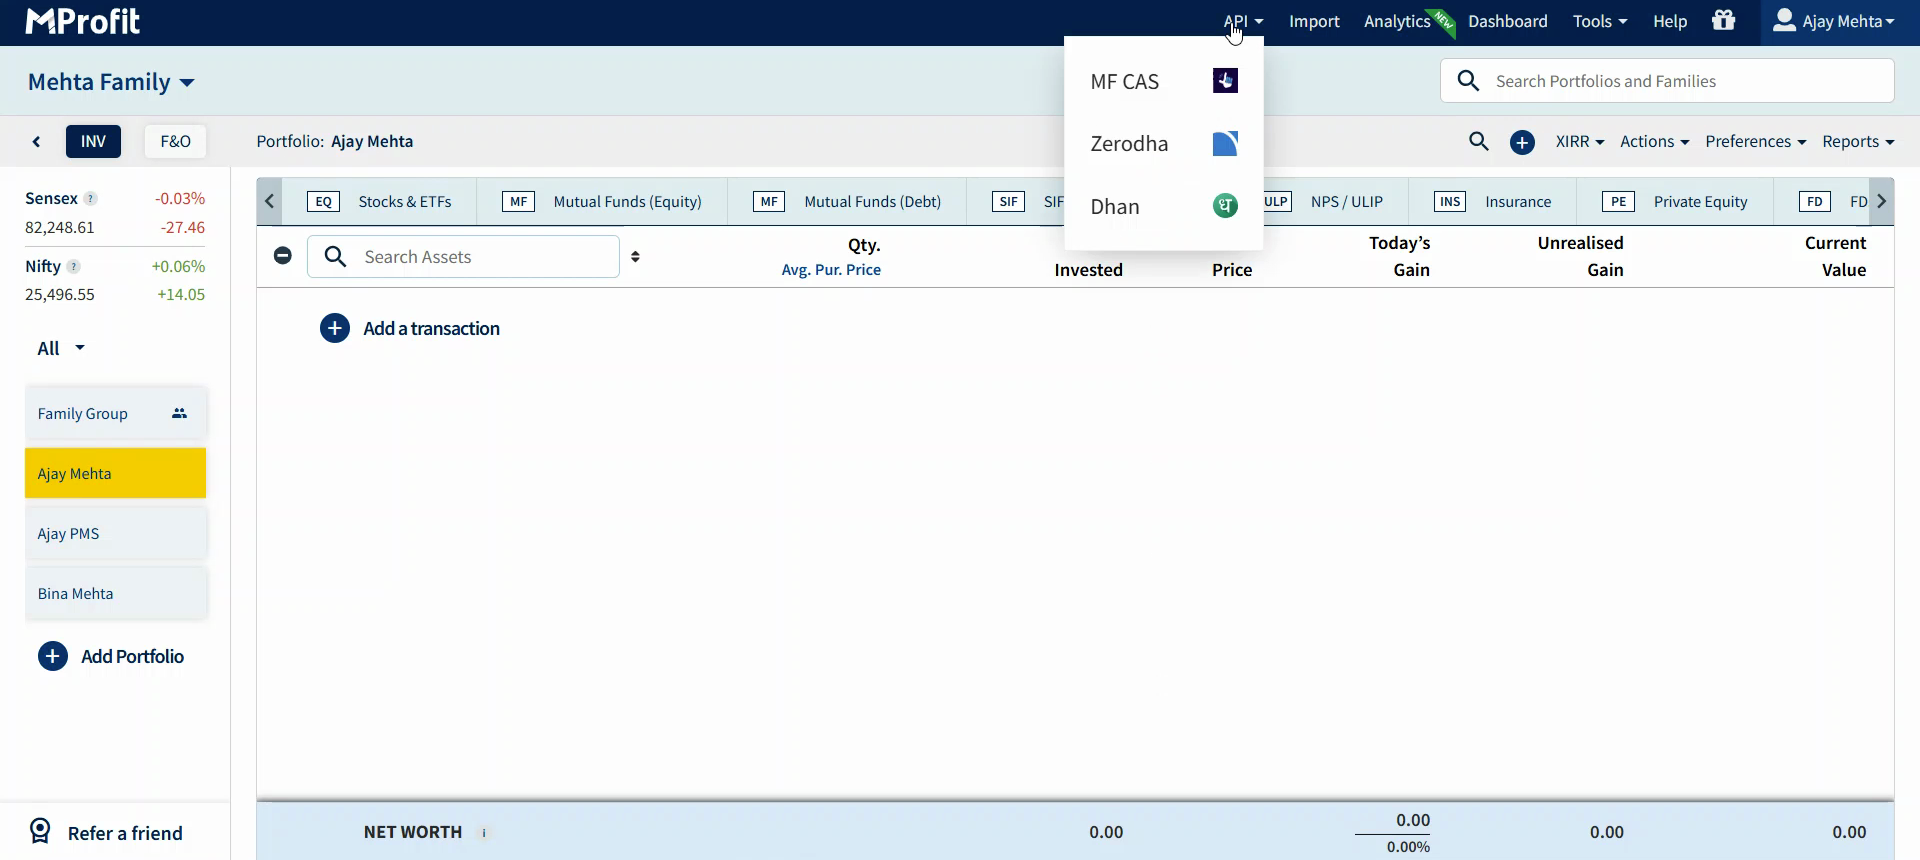The width and height of the screenshot is (1920, 860).
Task: Click the Add a transaction plus icon
Action: [x=335, y=328]
